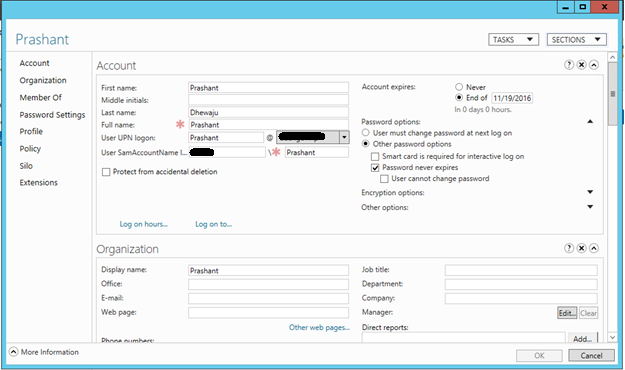Open the Other web pages link

(319, 327)
